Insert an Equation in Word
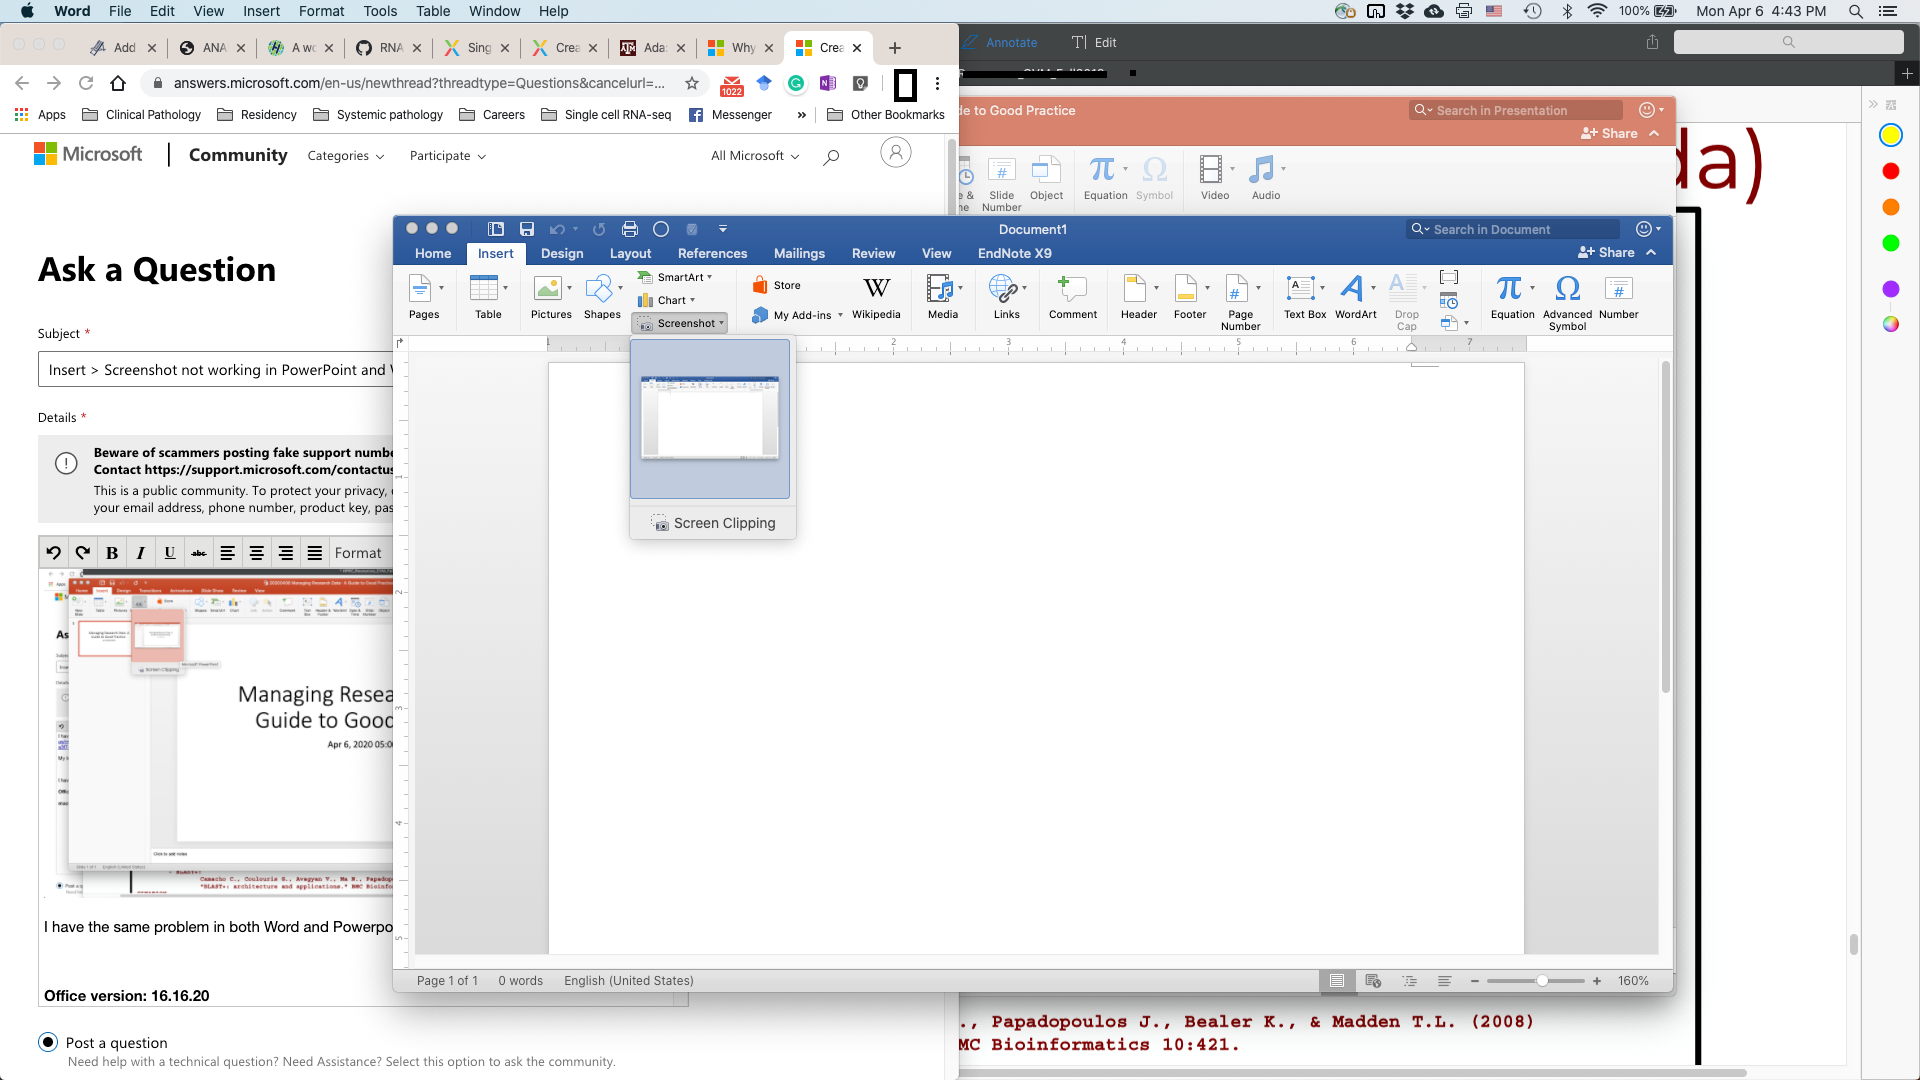This screenshot has height=1080, width=1920. (x=1512, y=297)
